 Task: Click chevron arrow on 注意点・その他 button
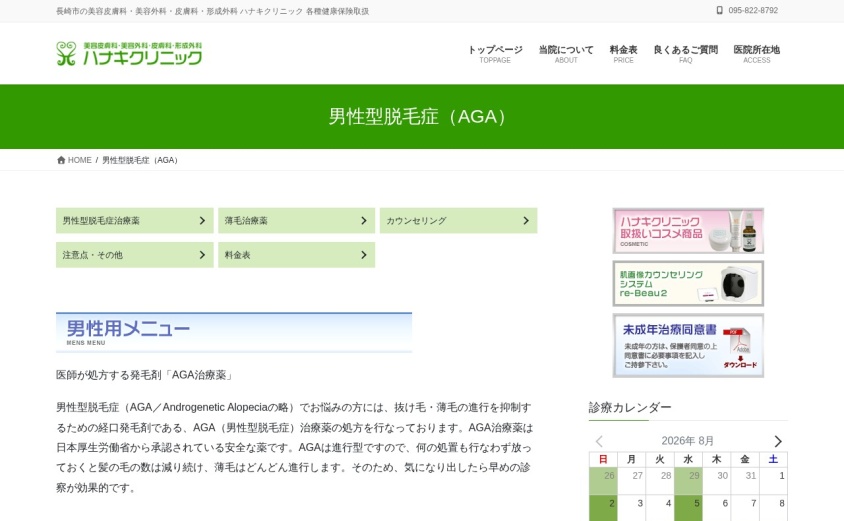[x=202, y=255]
